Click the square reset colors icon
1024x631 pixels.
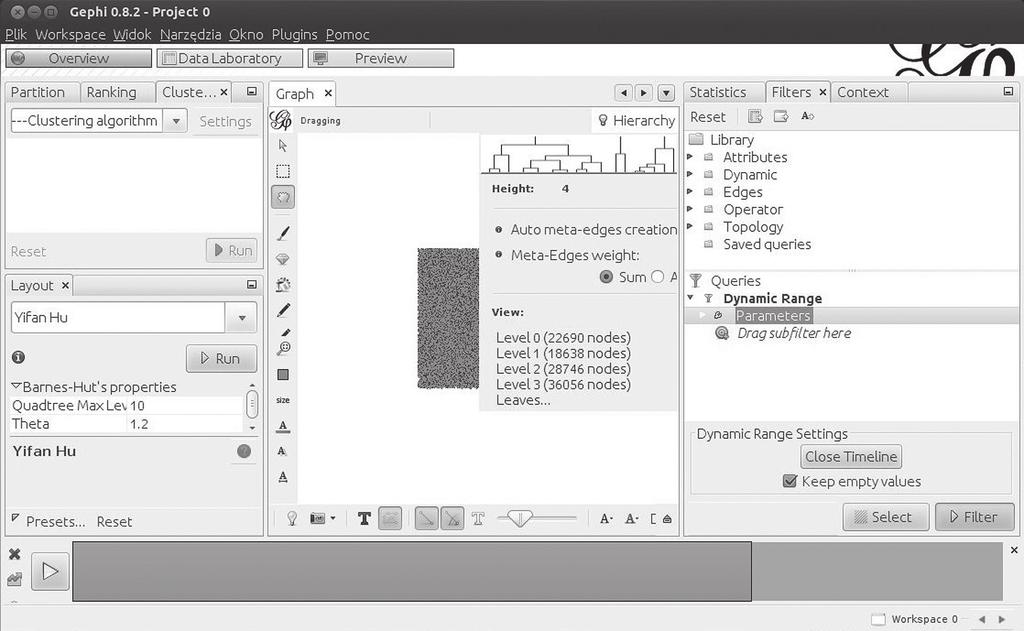pos(283,374)
